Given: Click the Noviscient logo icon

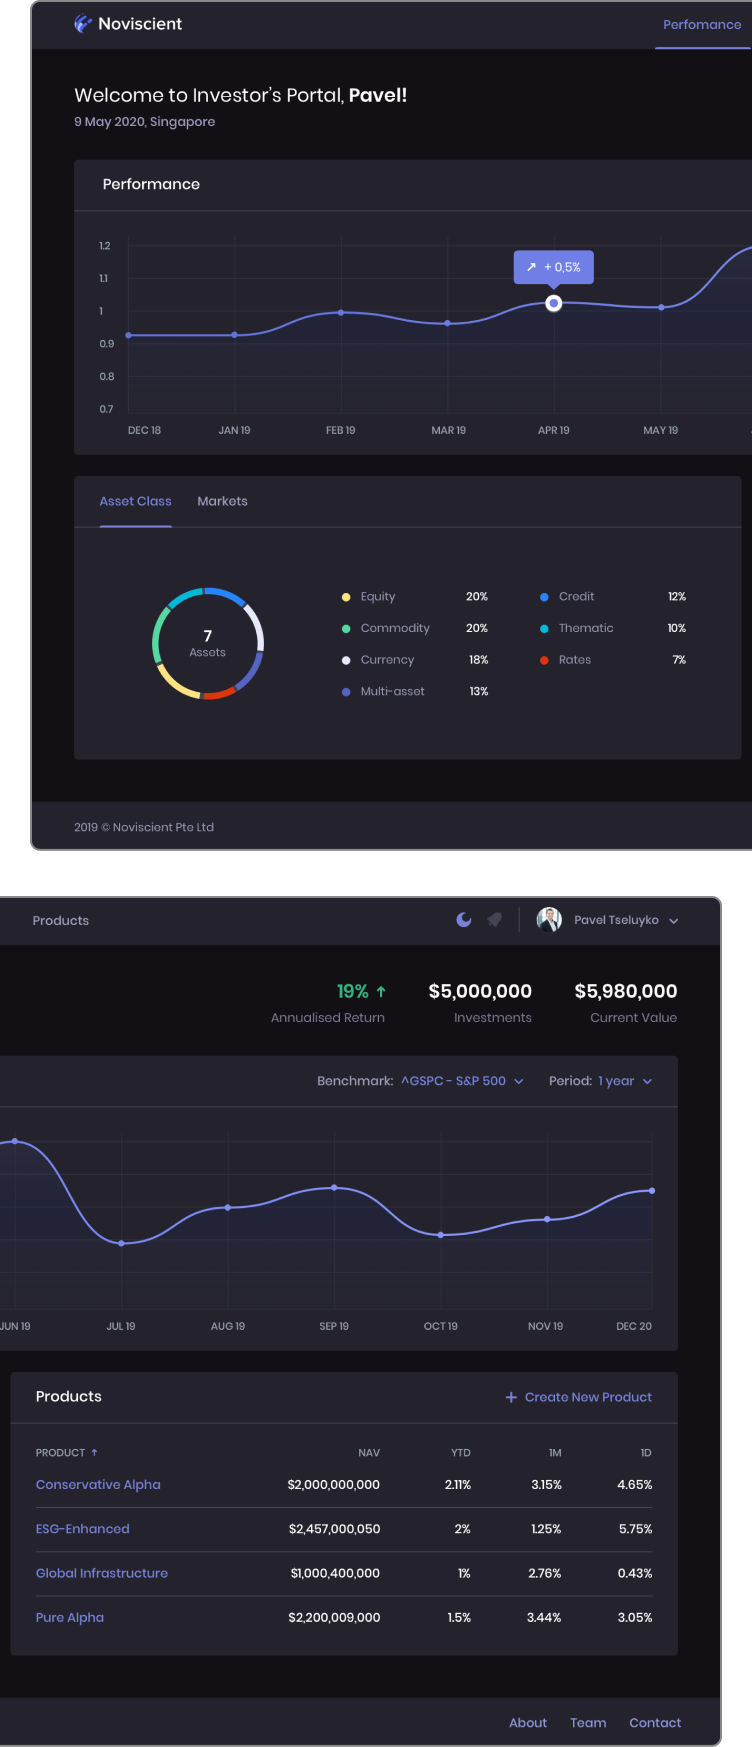Looking at the screenshot, I should pyautogui.click(x=83, y=23).
